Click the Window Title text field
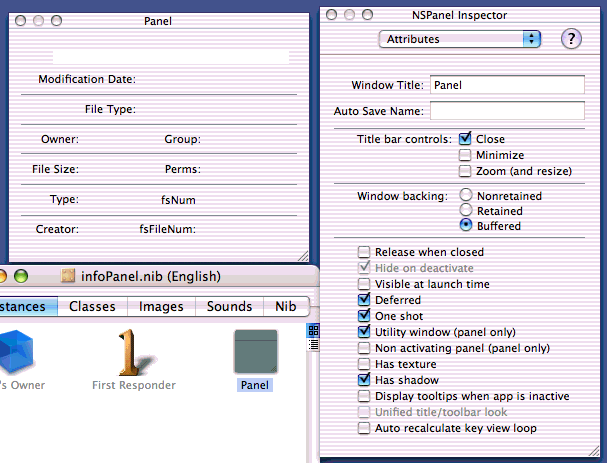This screenshot has height=463, width=607. pos(507,86)
